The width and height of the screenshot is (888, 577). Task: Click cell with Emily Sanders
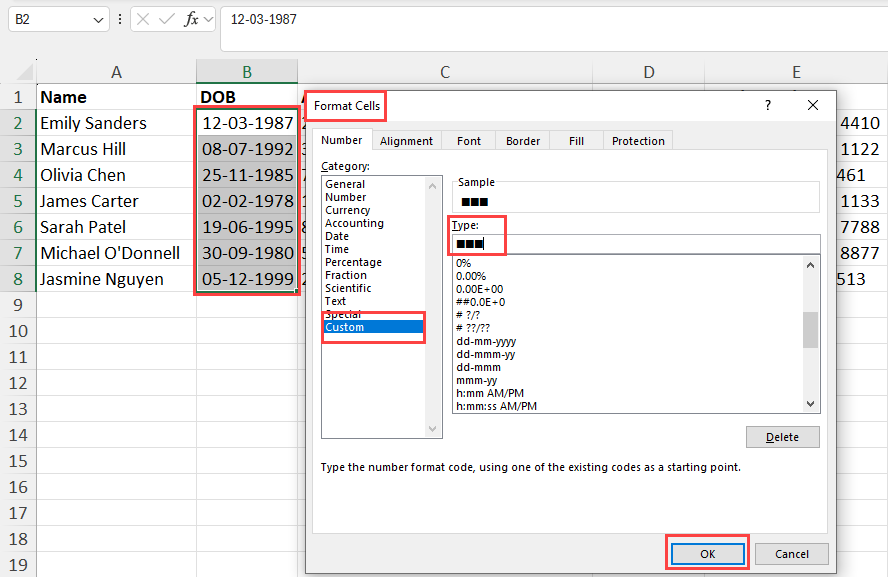click(x=116, y=123)
